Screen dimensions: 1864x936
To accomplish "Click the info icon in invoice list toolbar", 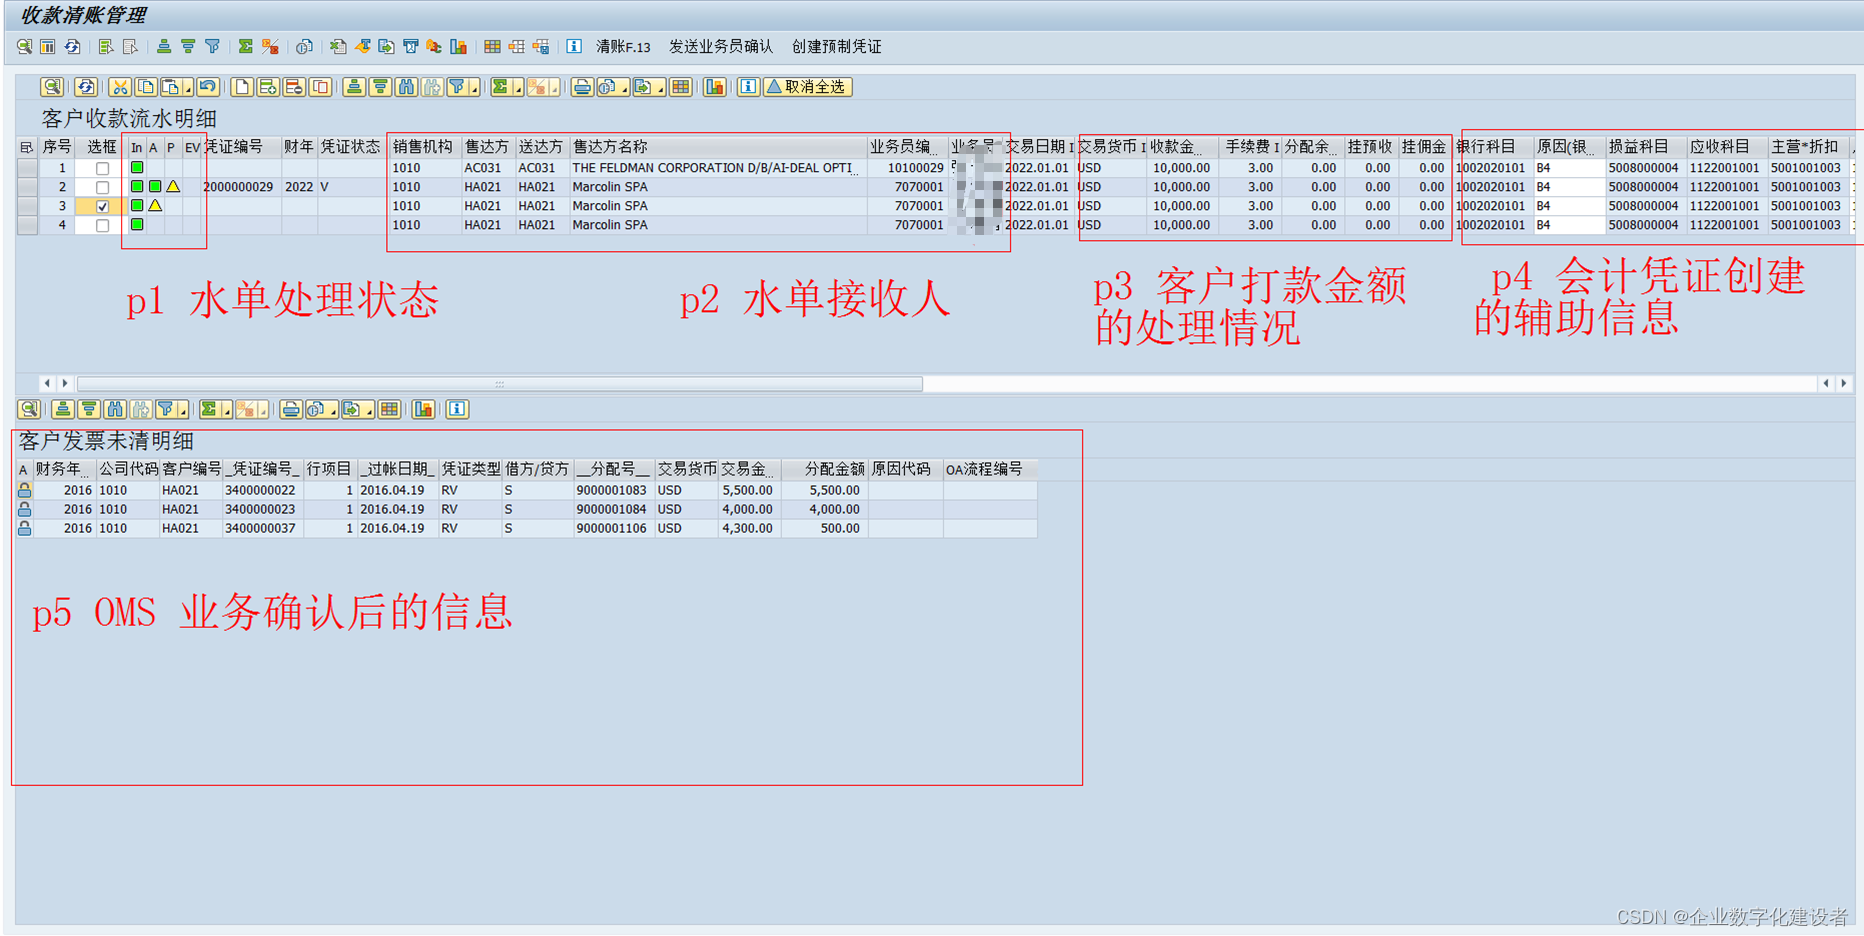I will pyautogui.click(x=457, y=409).
